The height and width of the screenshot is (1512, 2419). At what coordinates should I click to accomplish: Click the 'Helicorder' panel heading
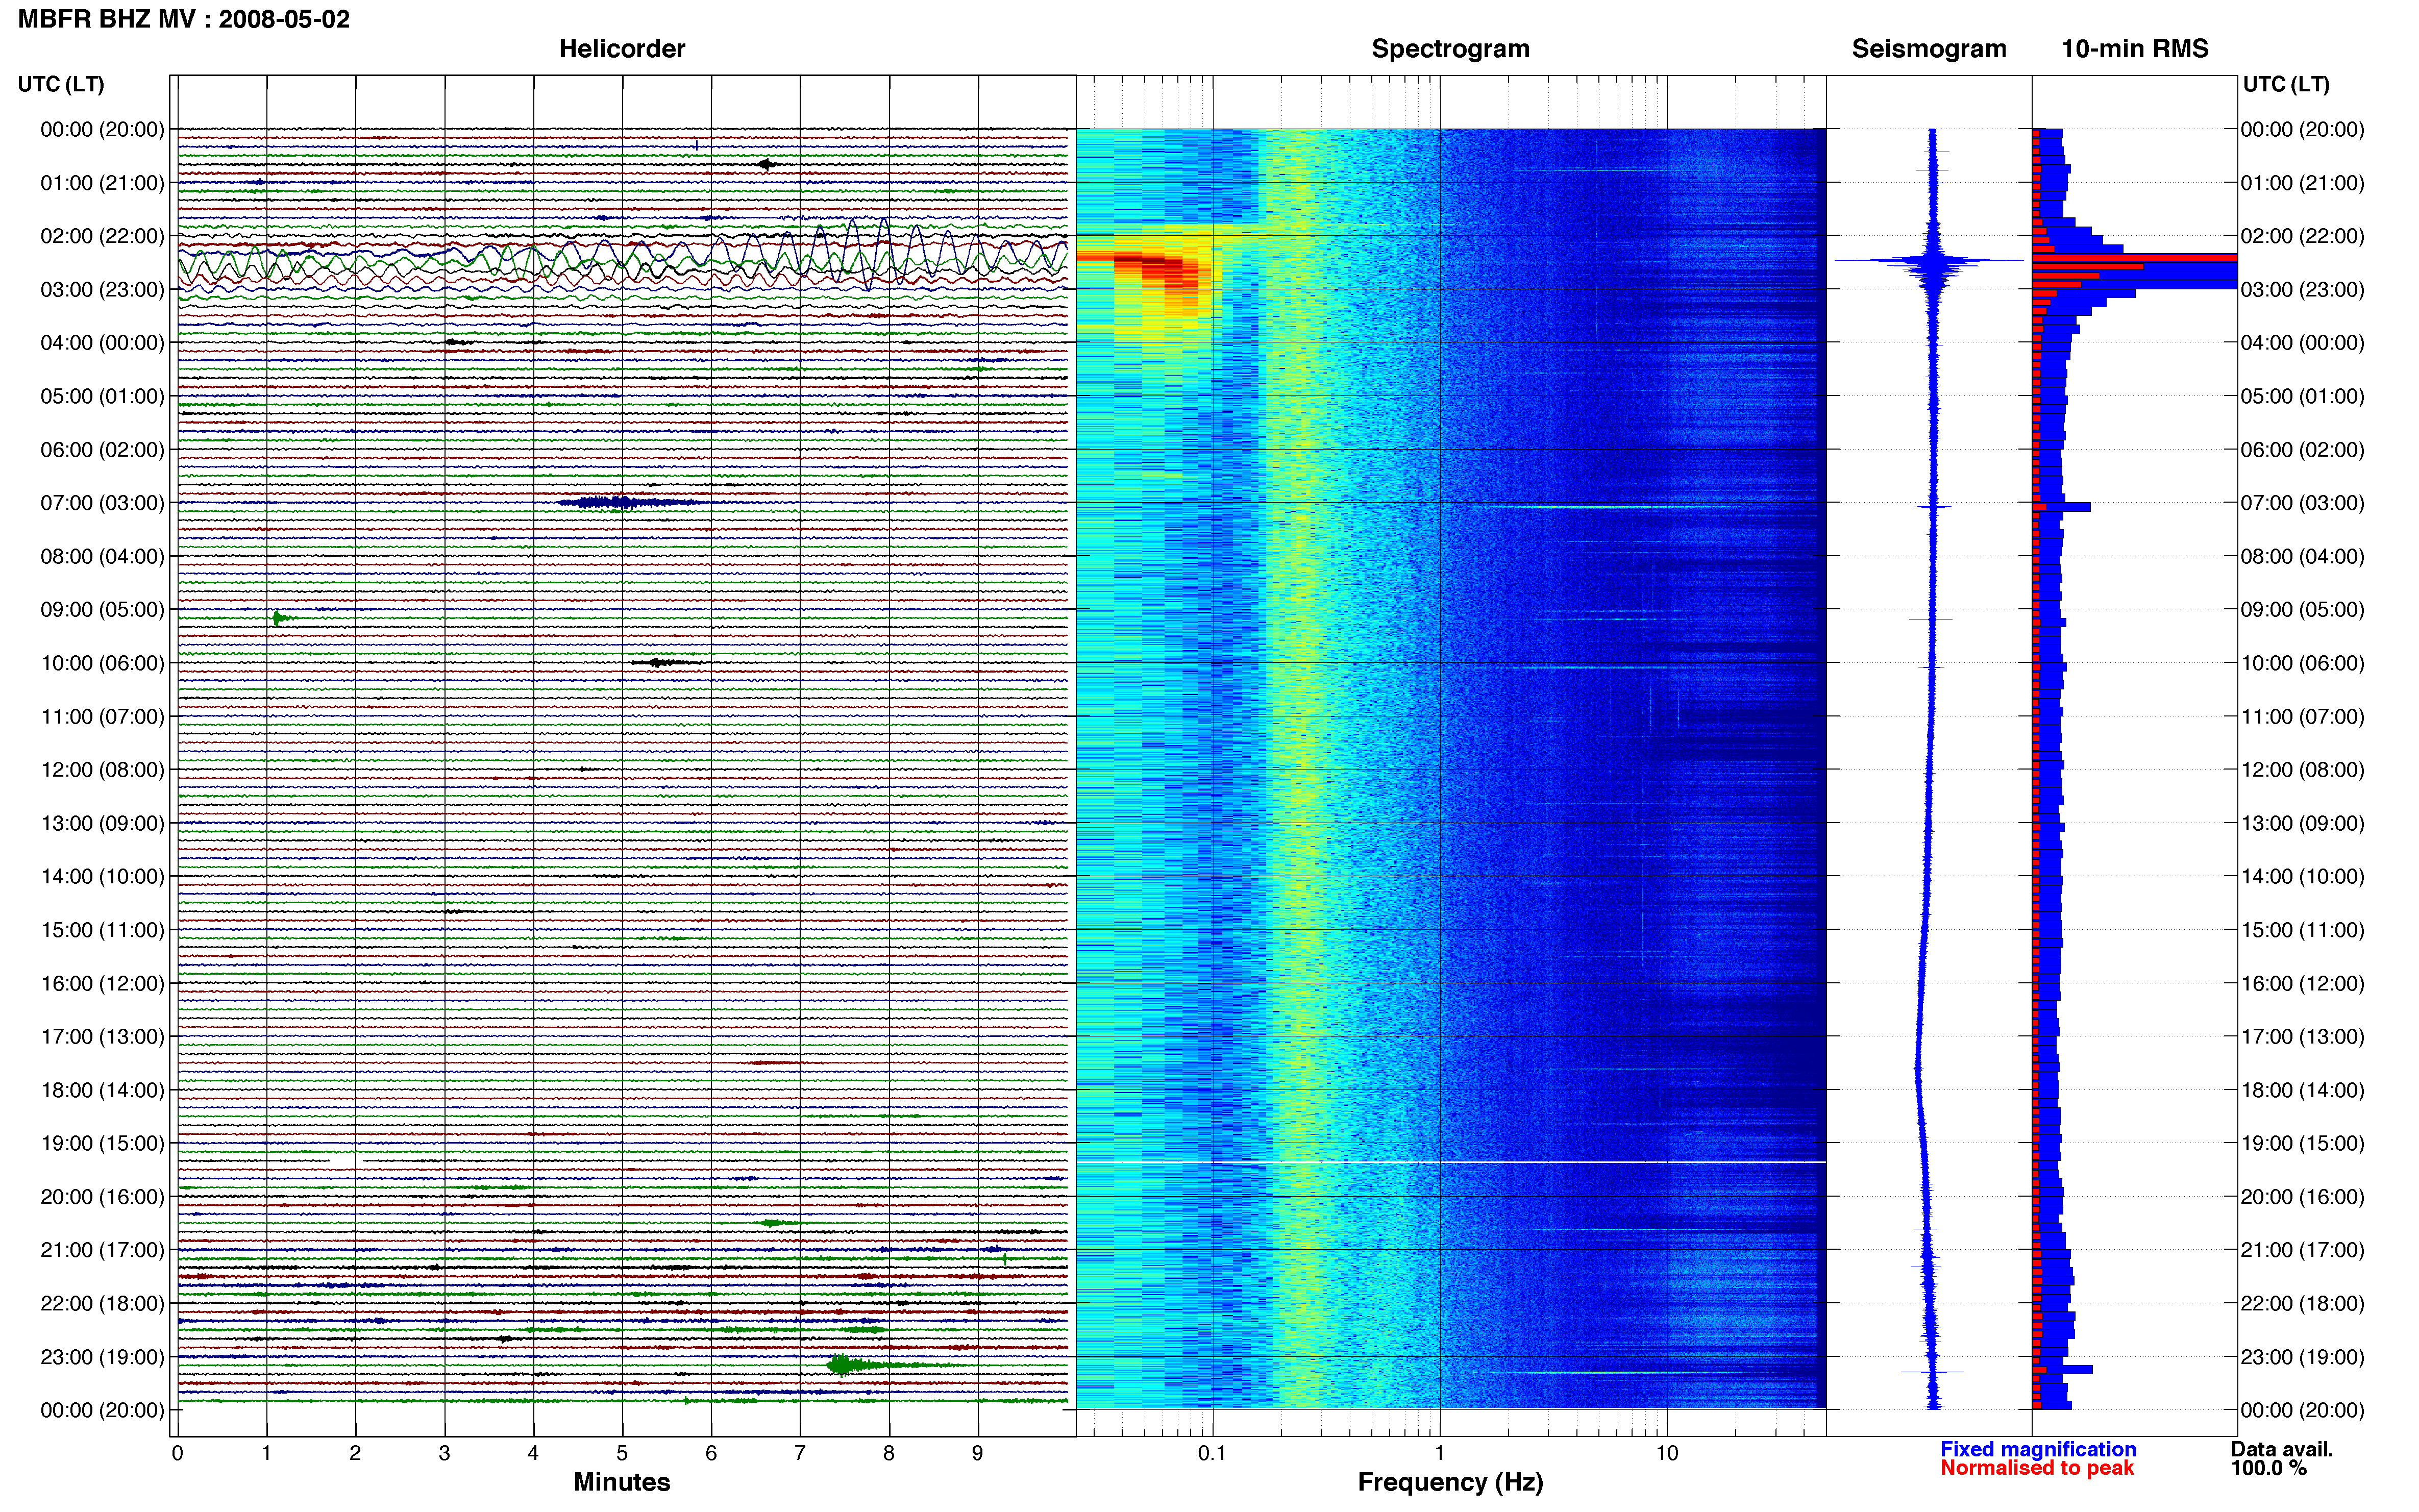pyautogui.click(x=622, y=49)
